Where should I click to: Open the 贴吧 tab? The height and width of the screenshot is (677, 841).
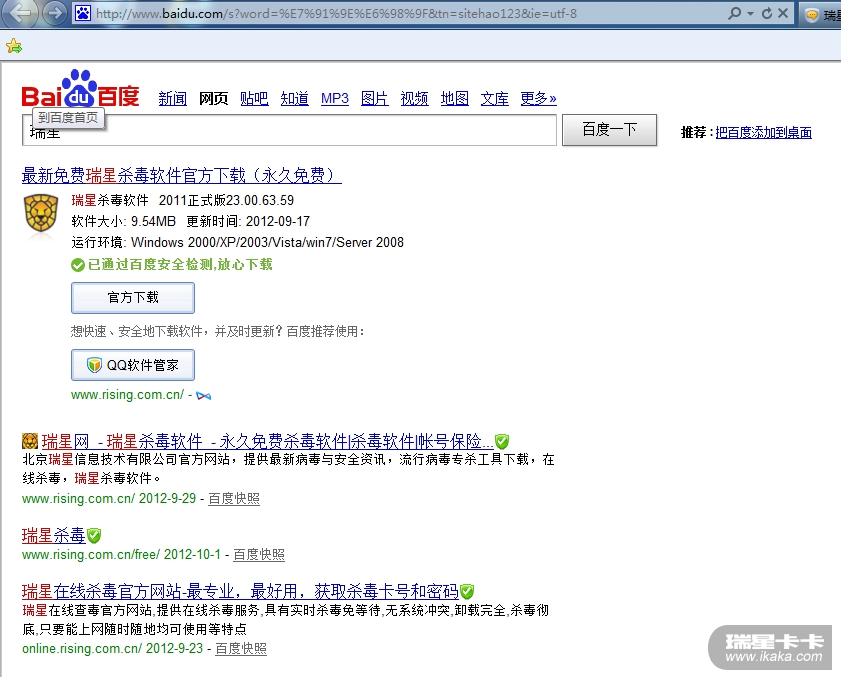pos(254,99)
